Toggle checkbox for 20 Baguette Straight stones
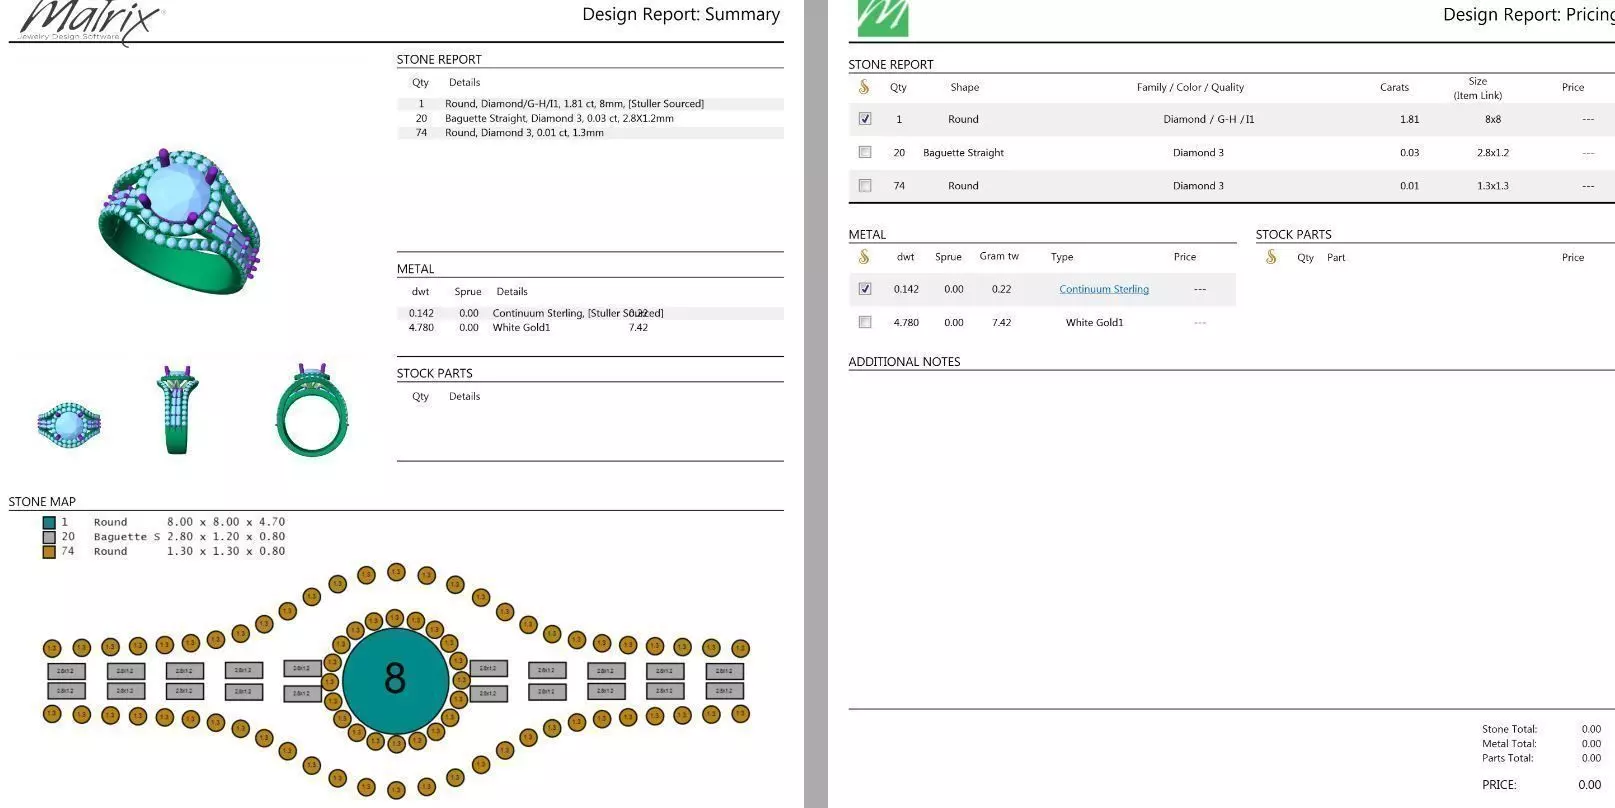This screenshot has width=1615, height=808. 865,152
